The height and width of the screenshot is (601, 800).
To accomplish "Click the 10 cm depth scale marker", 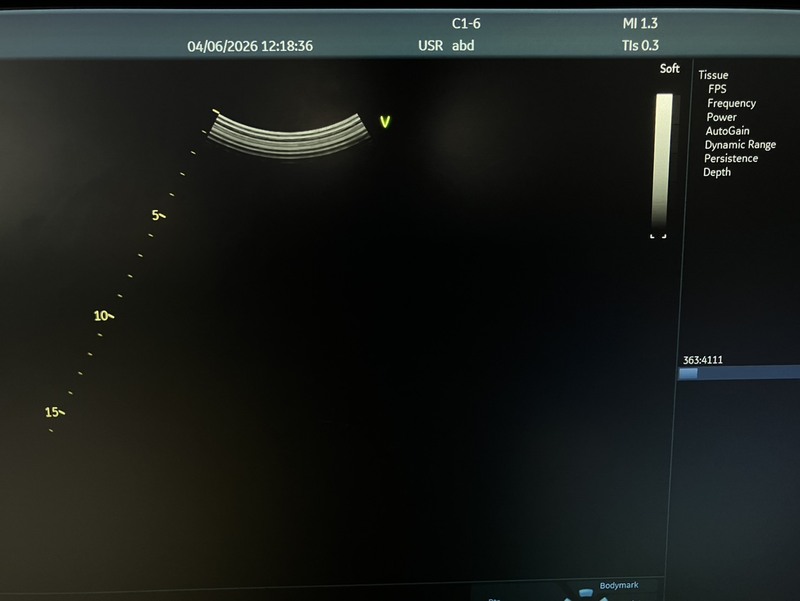I will 103,316.
